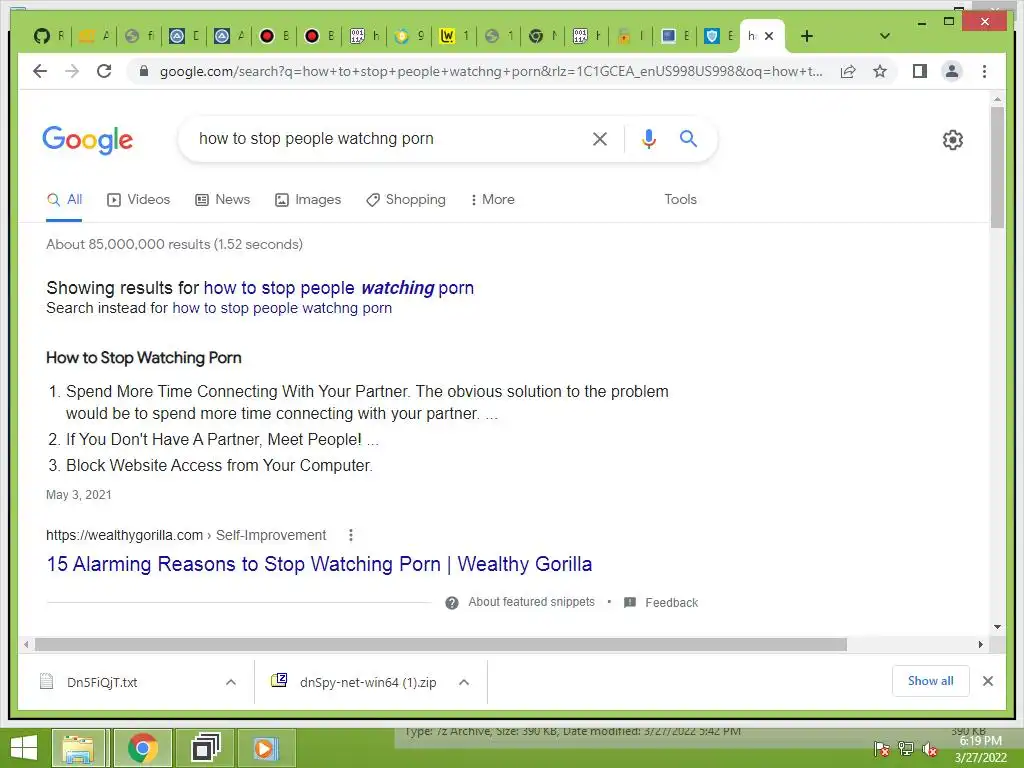1024x768 pixels.
Task: Open Chrome's three-dot menu
Action: coord(984,71)
